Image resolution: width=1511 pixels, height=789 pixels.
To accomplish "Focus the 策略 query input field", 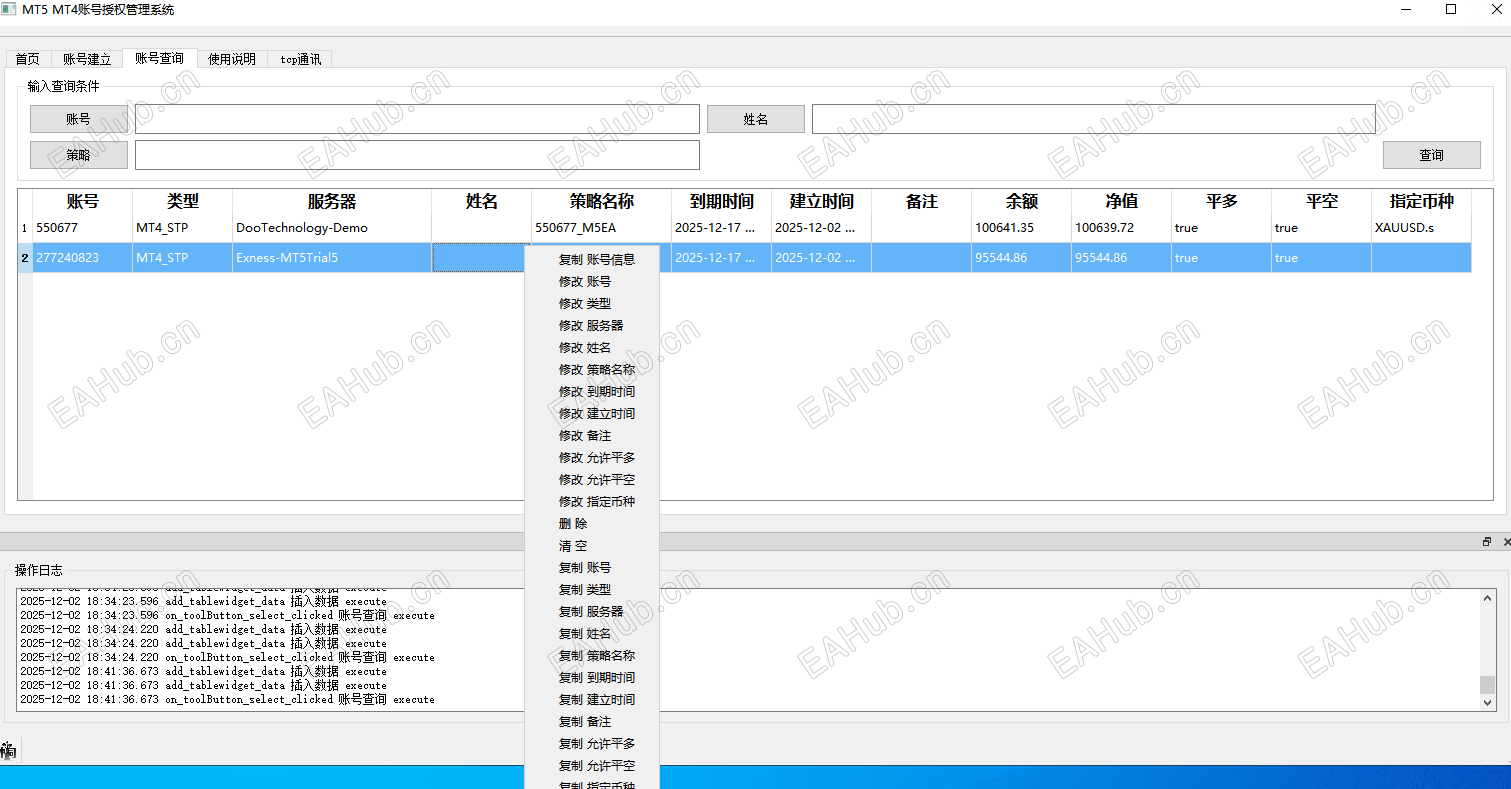I will tap(417, 155).
